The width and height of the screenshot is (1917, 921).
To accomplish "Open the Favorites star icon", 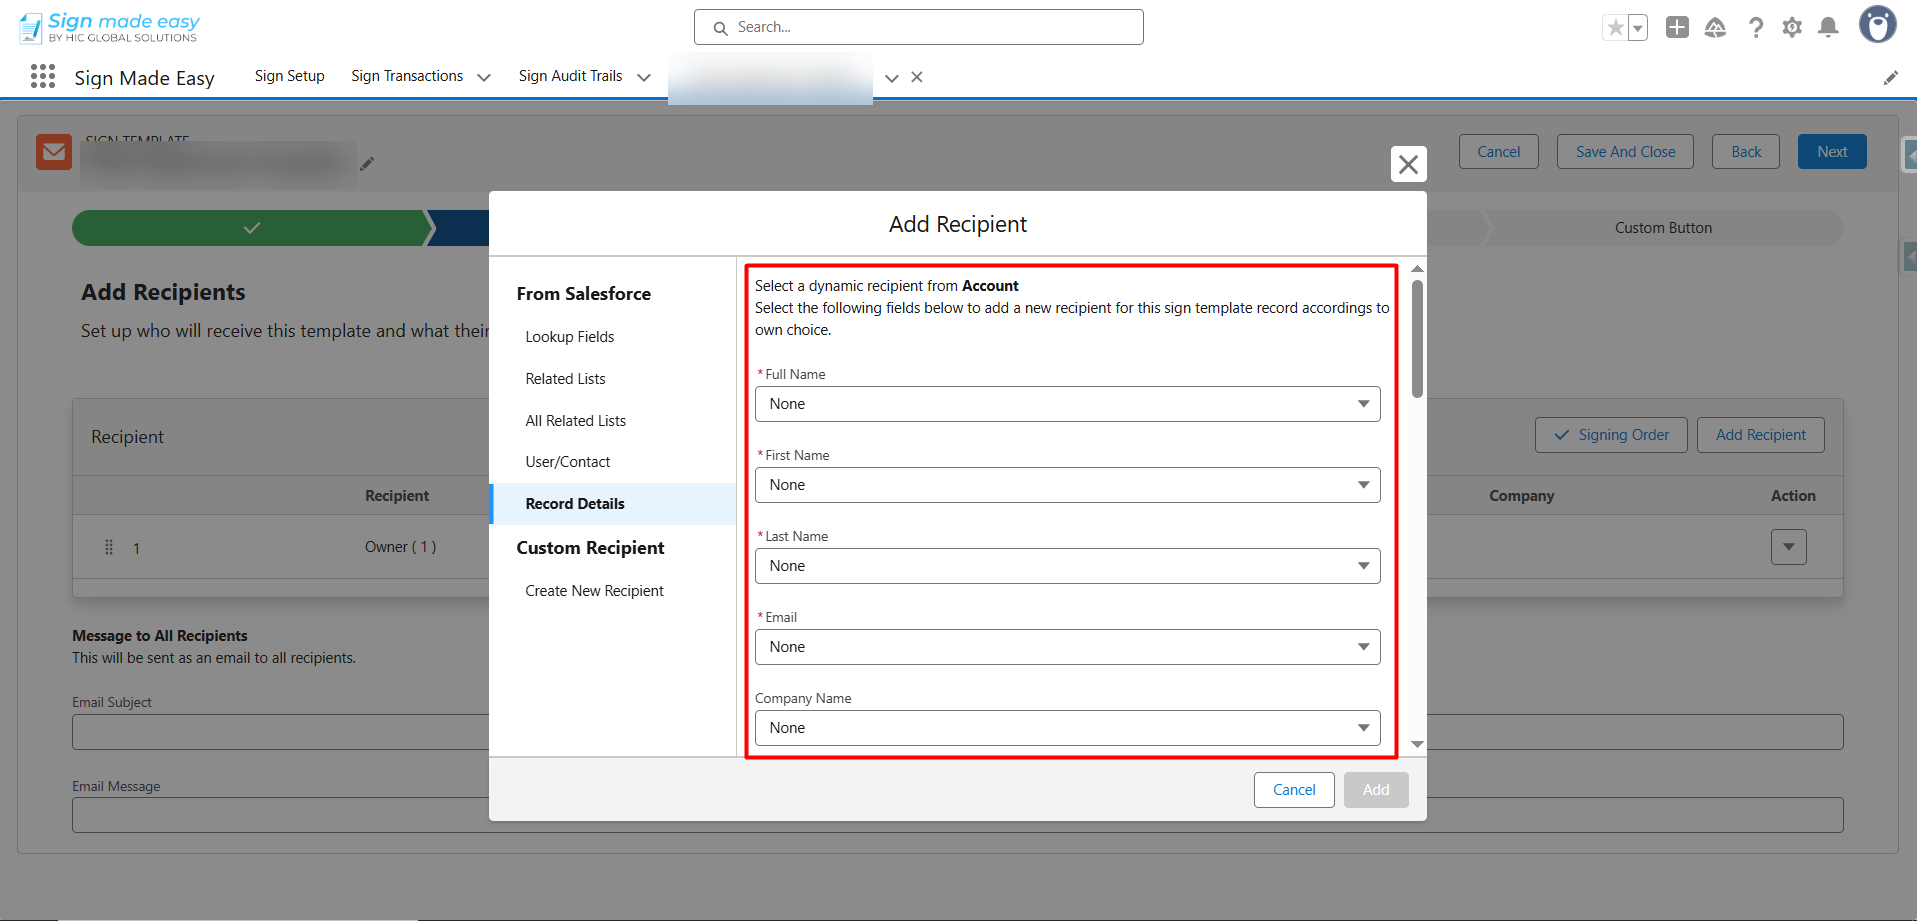I will tap(1615, 28).
